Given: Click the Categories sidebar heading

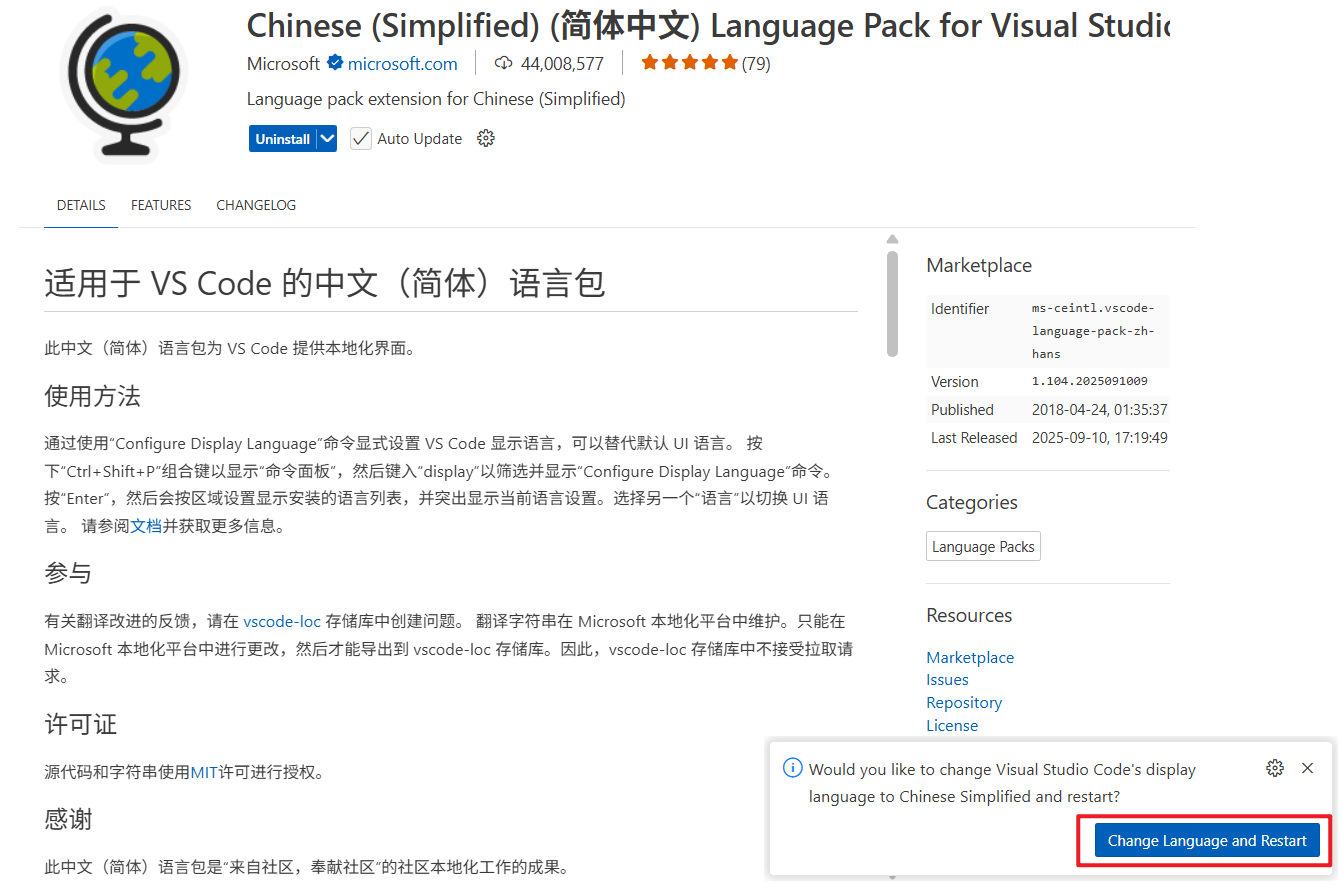Looking at the screenshot, I should click(972, 502).
